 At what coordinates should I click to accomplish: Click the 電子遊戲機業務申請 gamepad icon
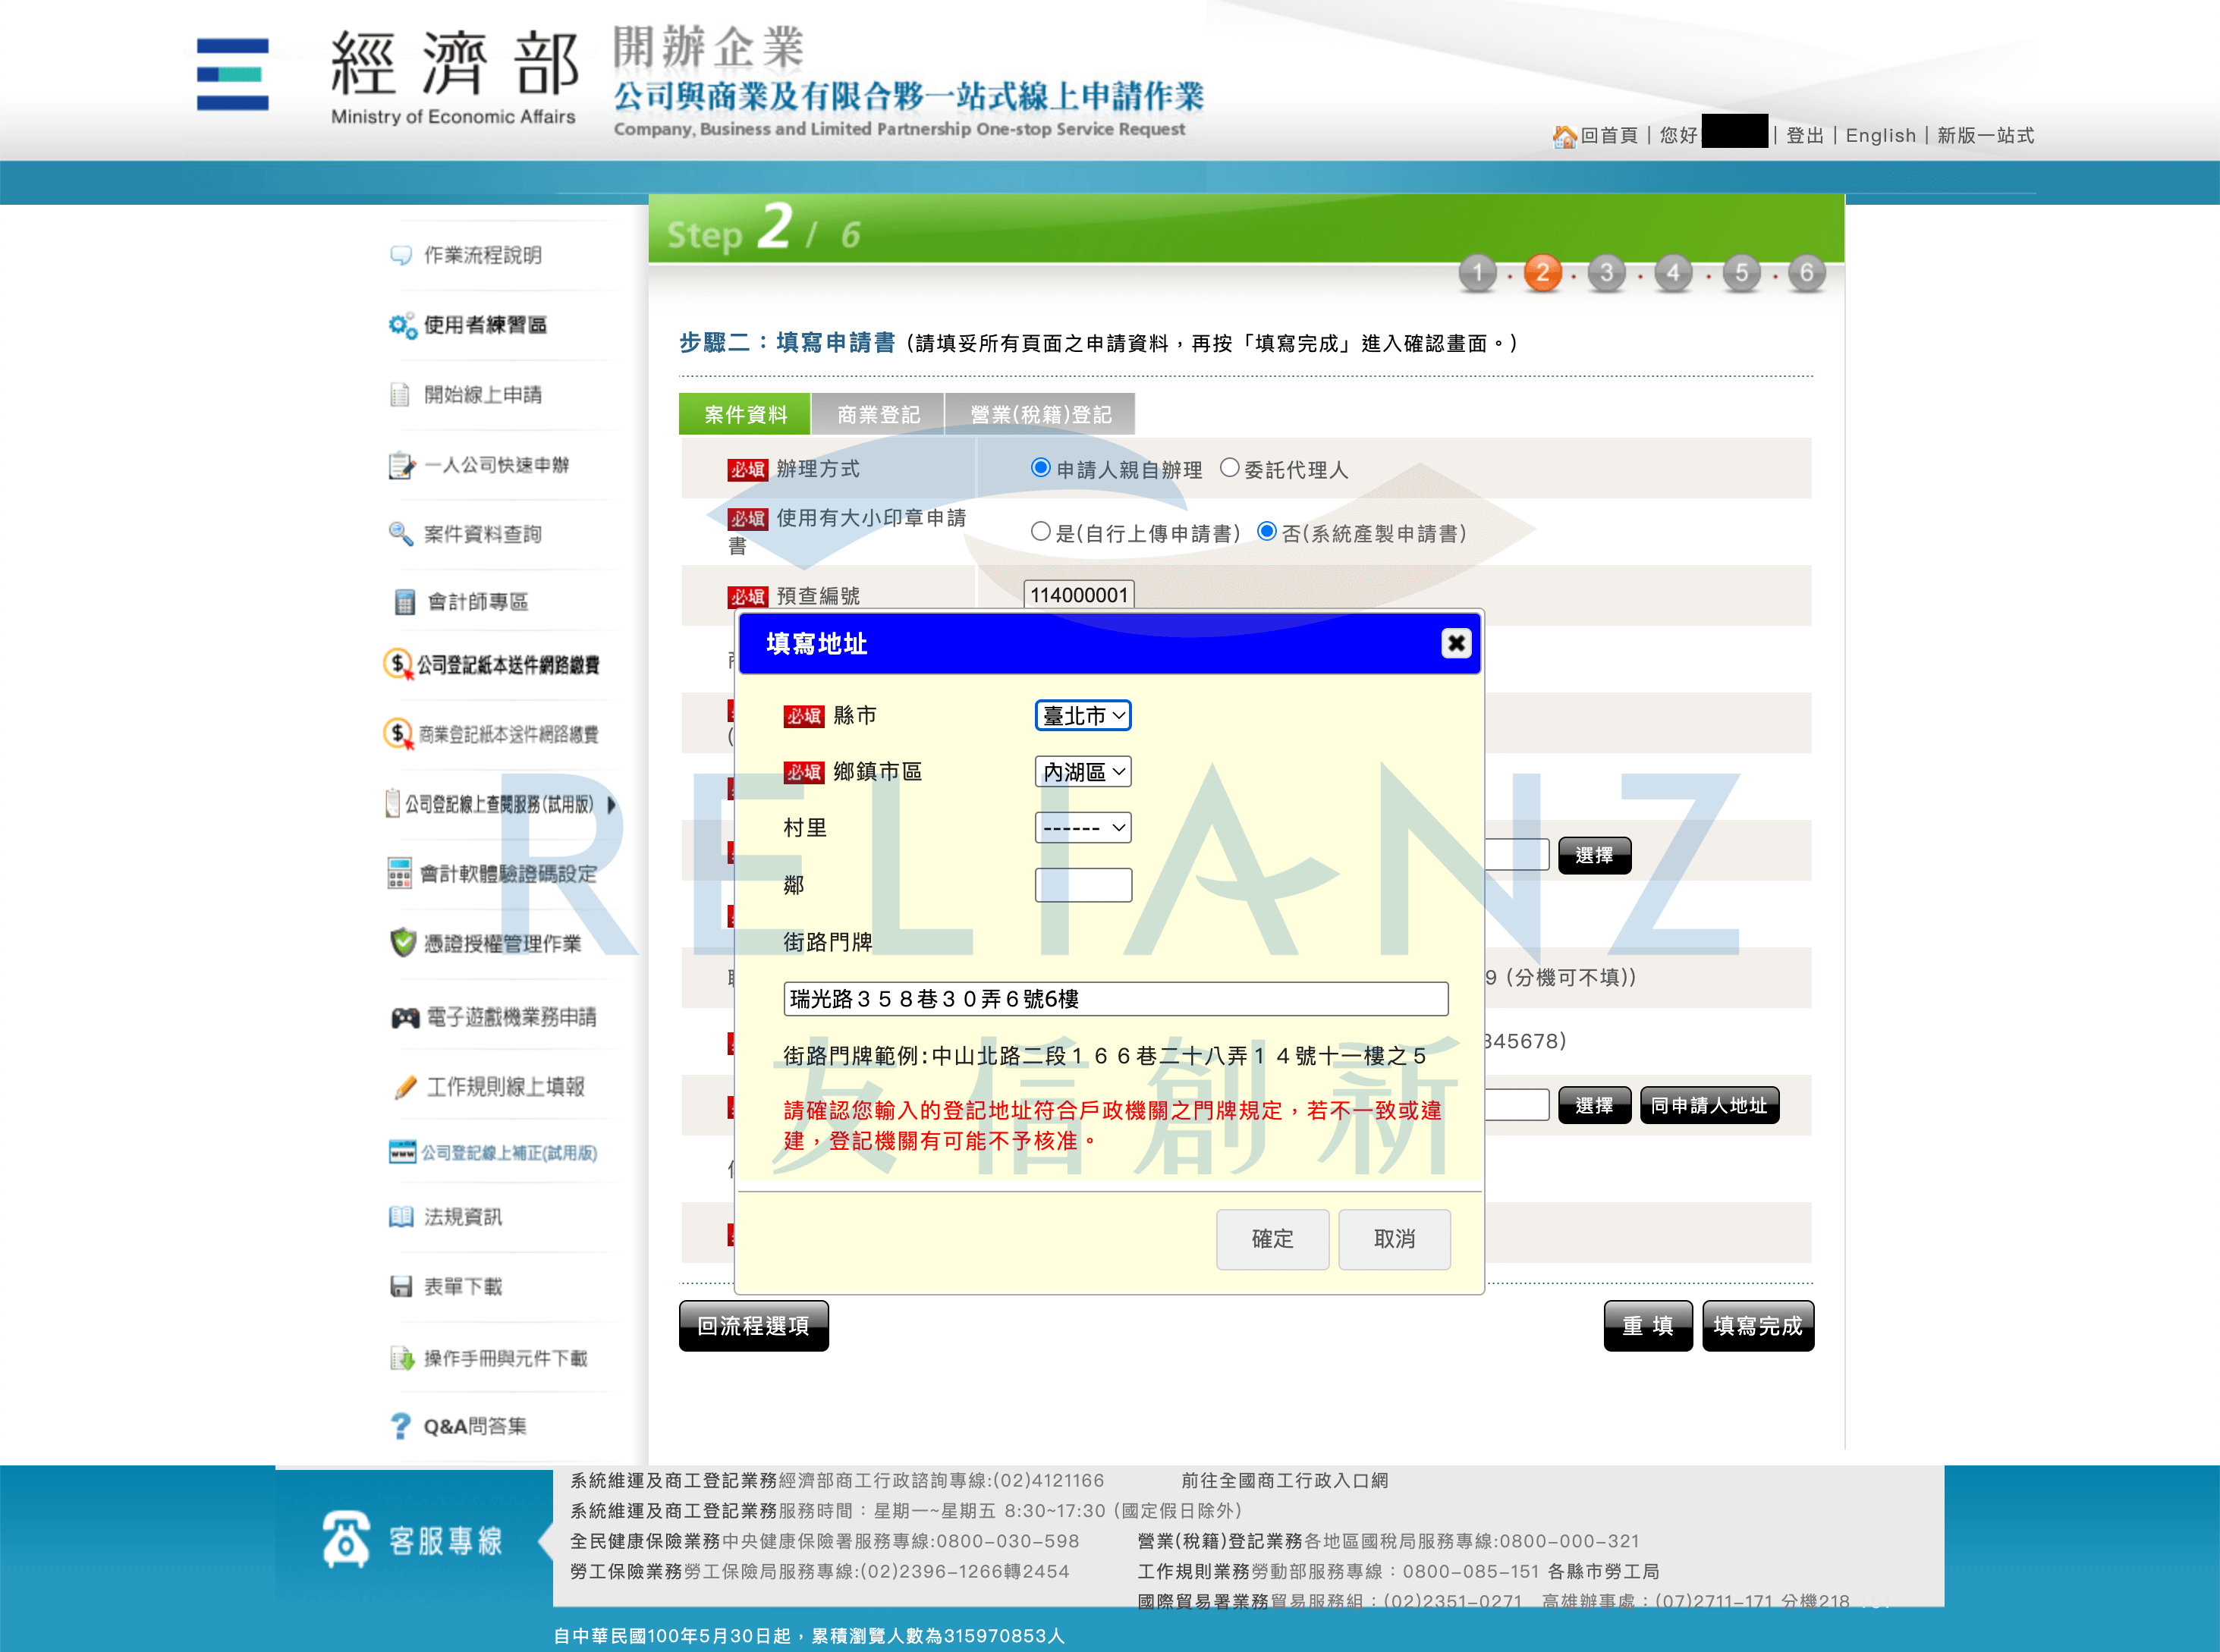click(x=405, y=1018)
